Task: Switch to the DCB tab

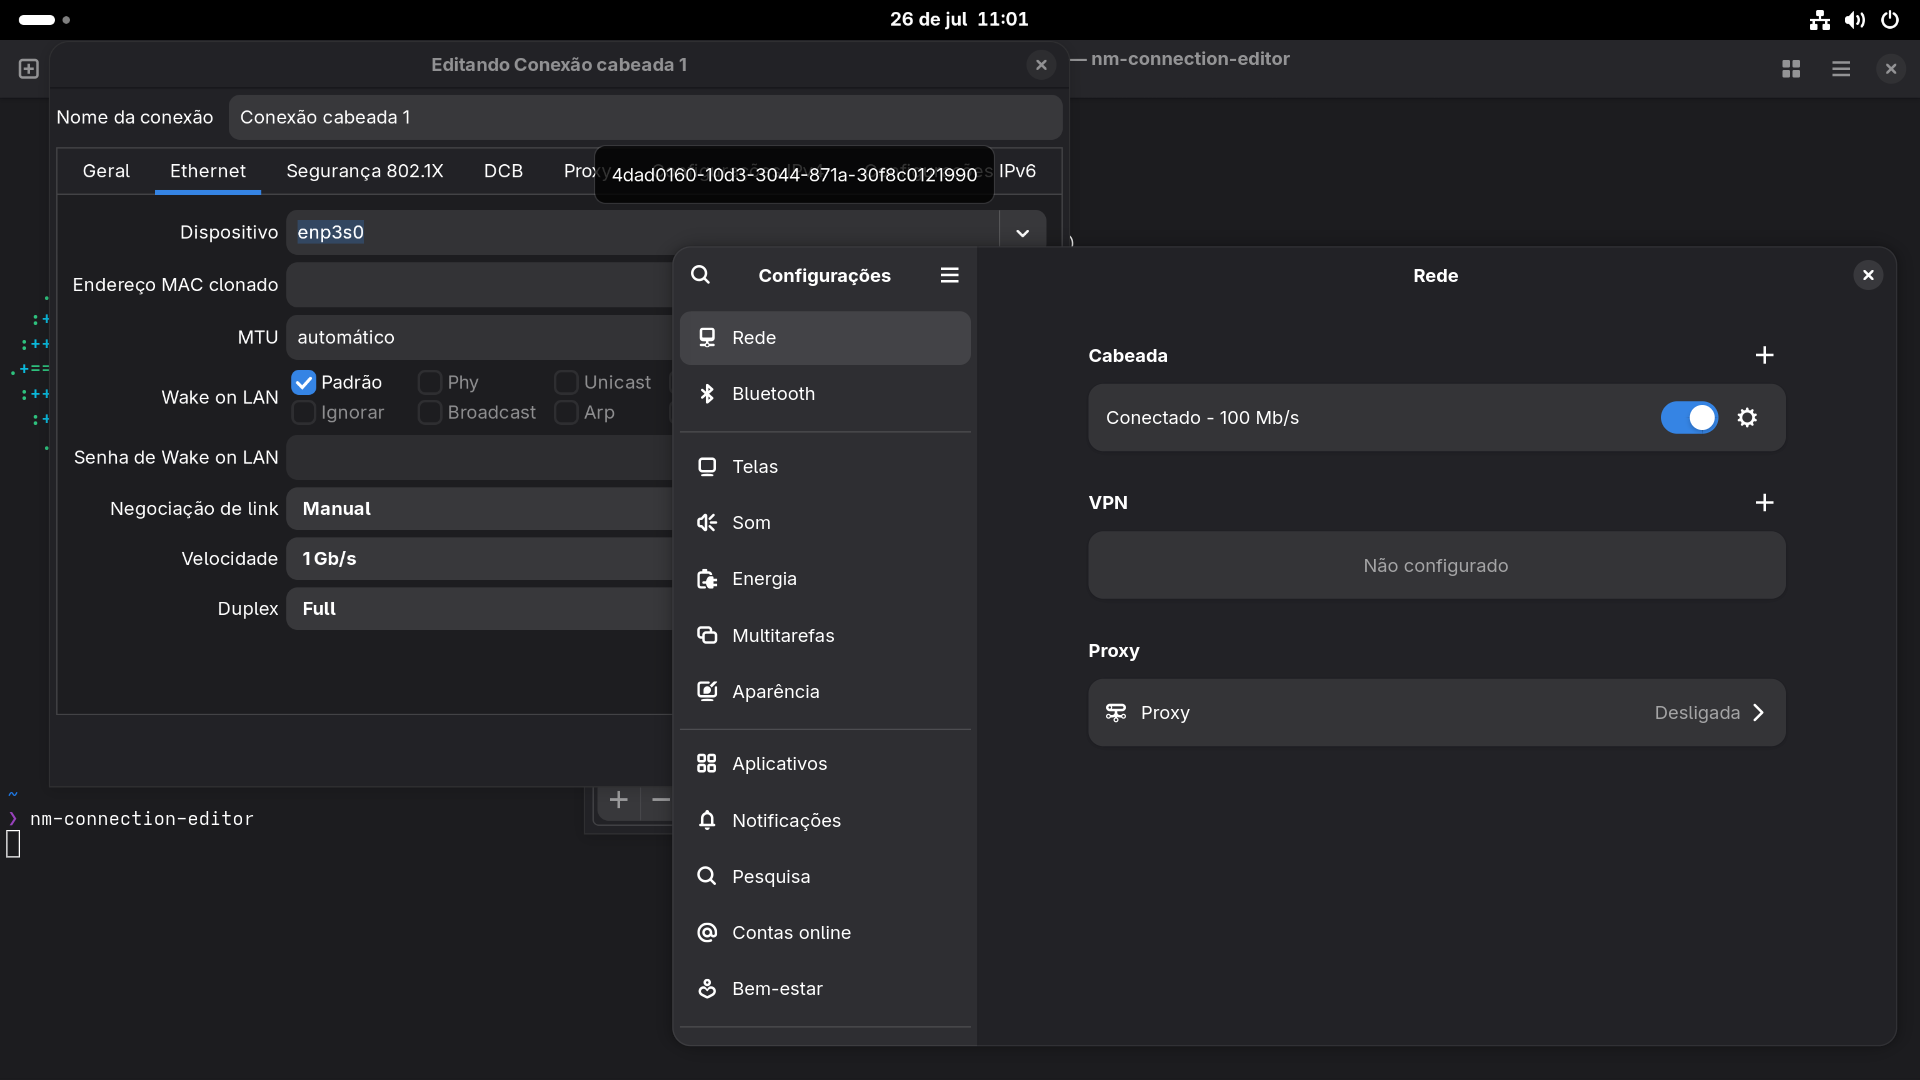Action: click(503, 171)
